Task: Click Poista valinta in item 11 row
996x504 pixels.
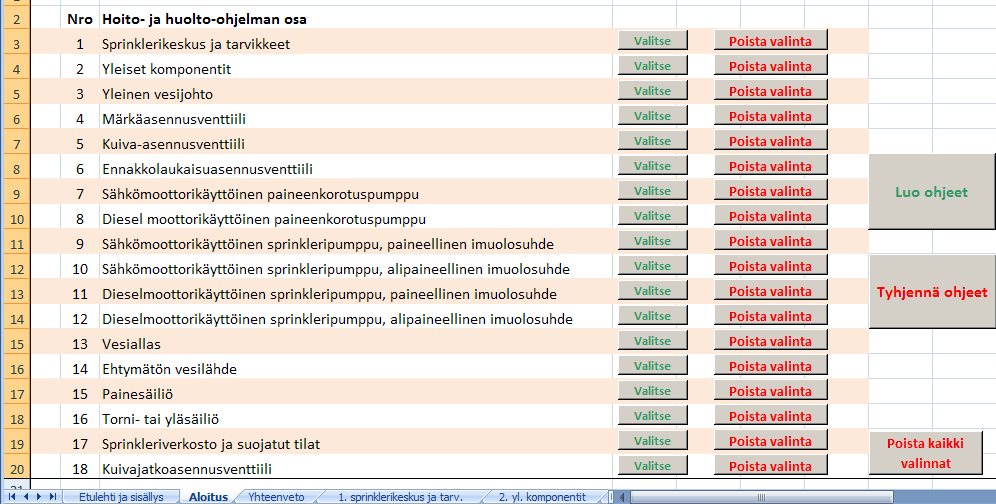Action: click(x=771, y=290)
